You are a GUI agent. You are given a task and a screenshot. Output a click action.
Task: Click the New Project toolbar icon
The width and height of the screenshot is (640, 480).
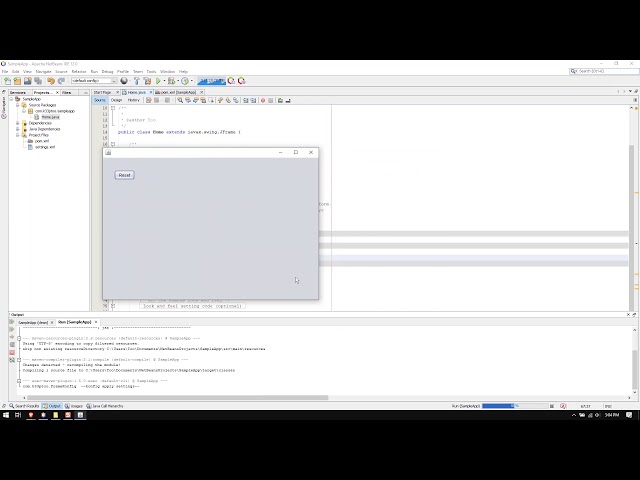[17, 81]
